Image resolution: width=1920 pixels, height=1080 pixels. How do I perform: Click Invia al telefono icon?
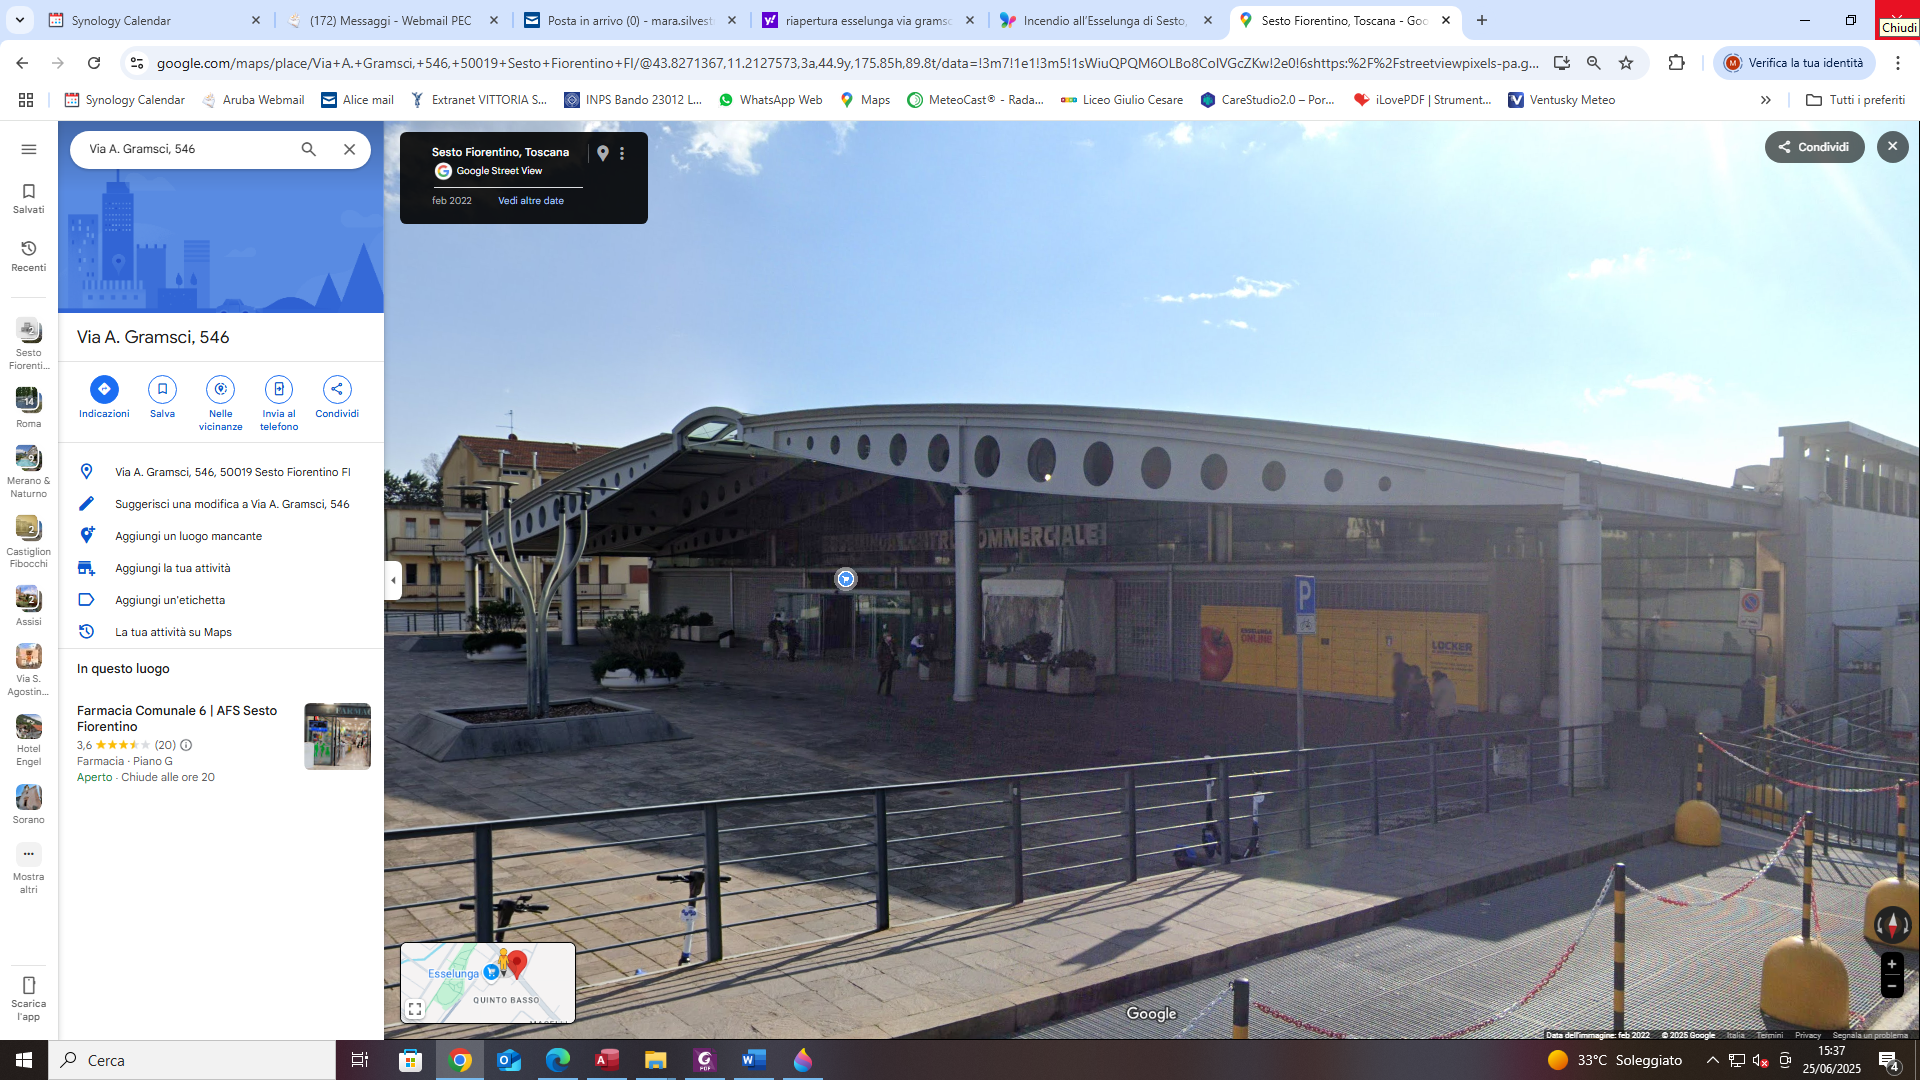point(279,389)
